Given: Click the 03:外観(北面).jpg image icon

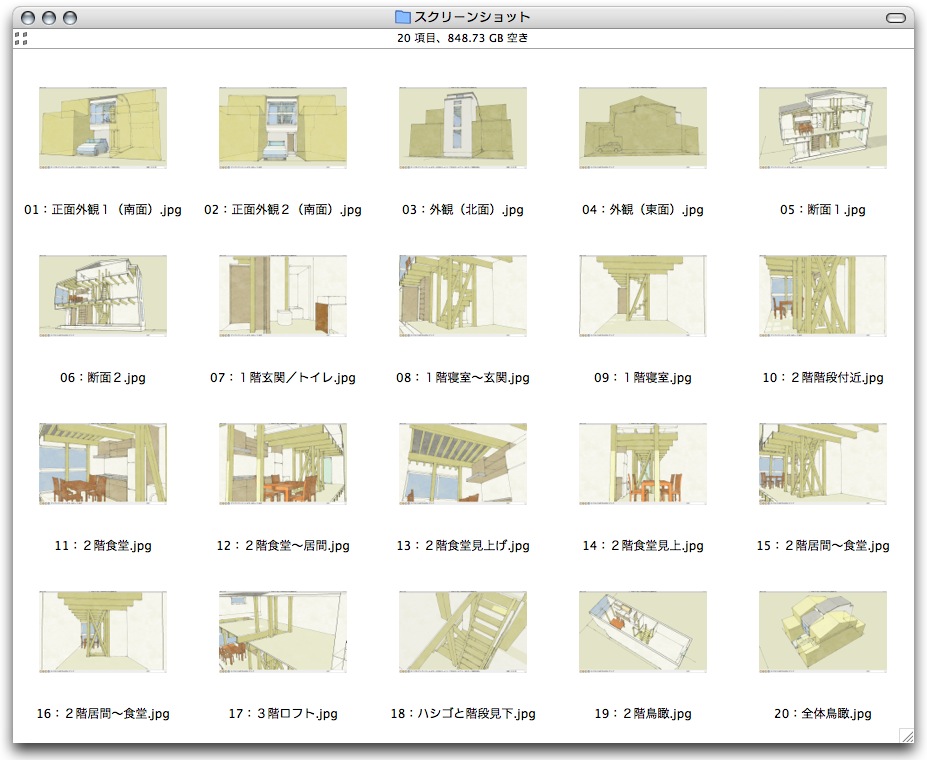Looking at the screenshot, I should tap(463, 127).
